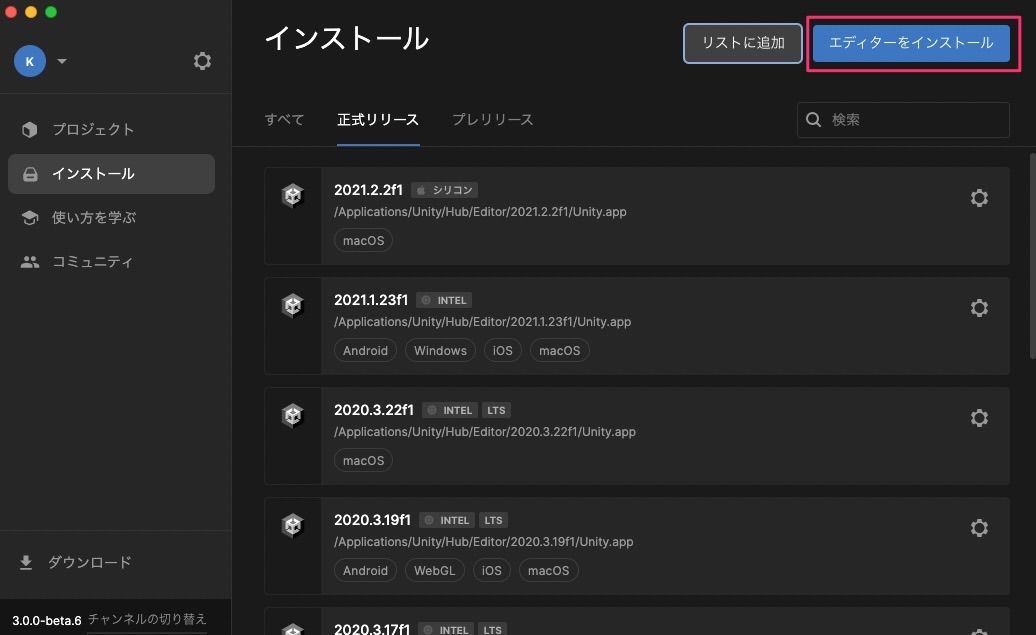Click the download arrow icon
Screen dimensions: 1036x635
click(26, 563)
